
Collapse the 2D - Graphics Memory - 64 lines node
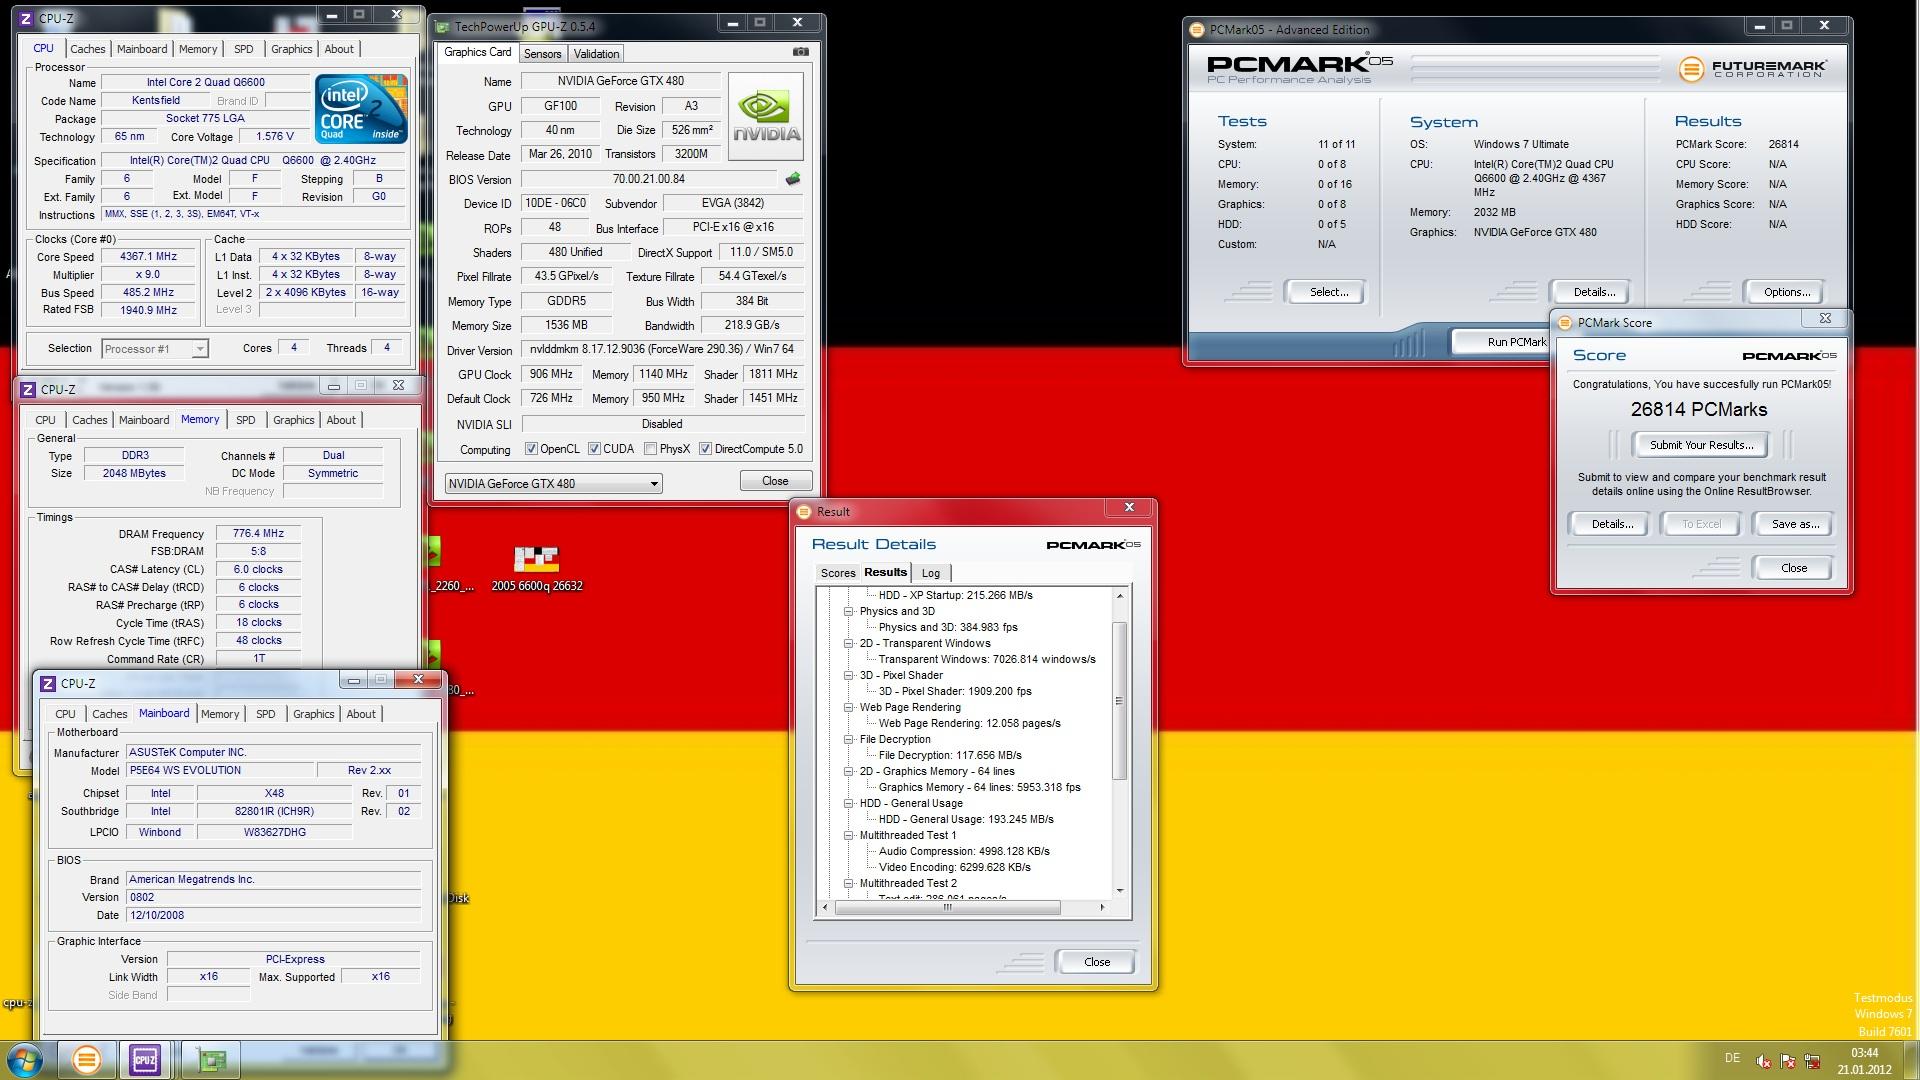coord(848,771)
